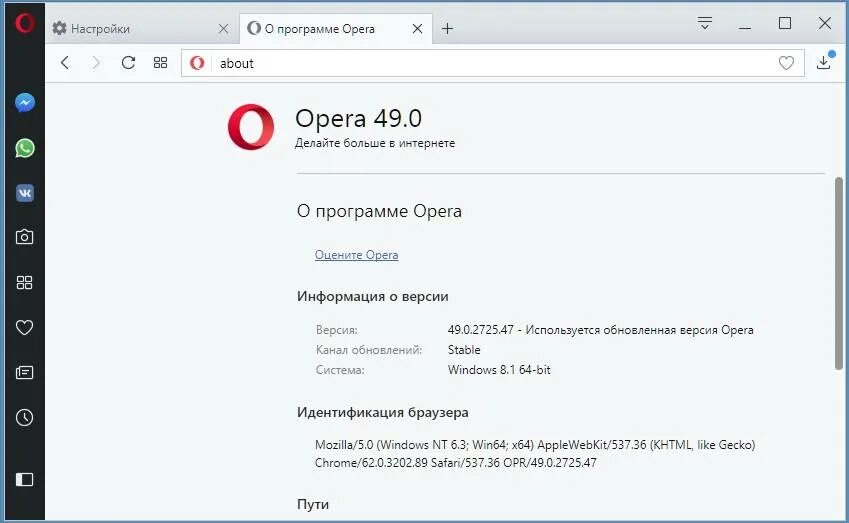Click the Канал обновлений label
The image size is (849, 523).
click(x=369, y=350)
